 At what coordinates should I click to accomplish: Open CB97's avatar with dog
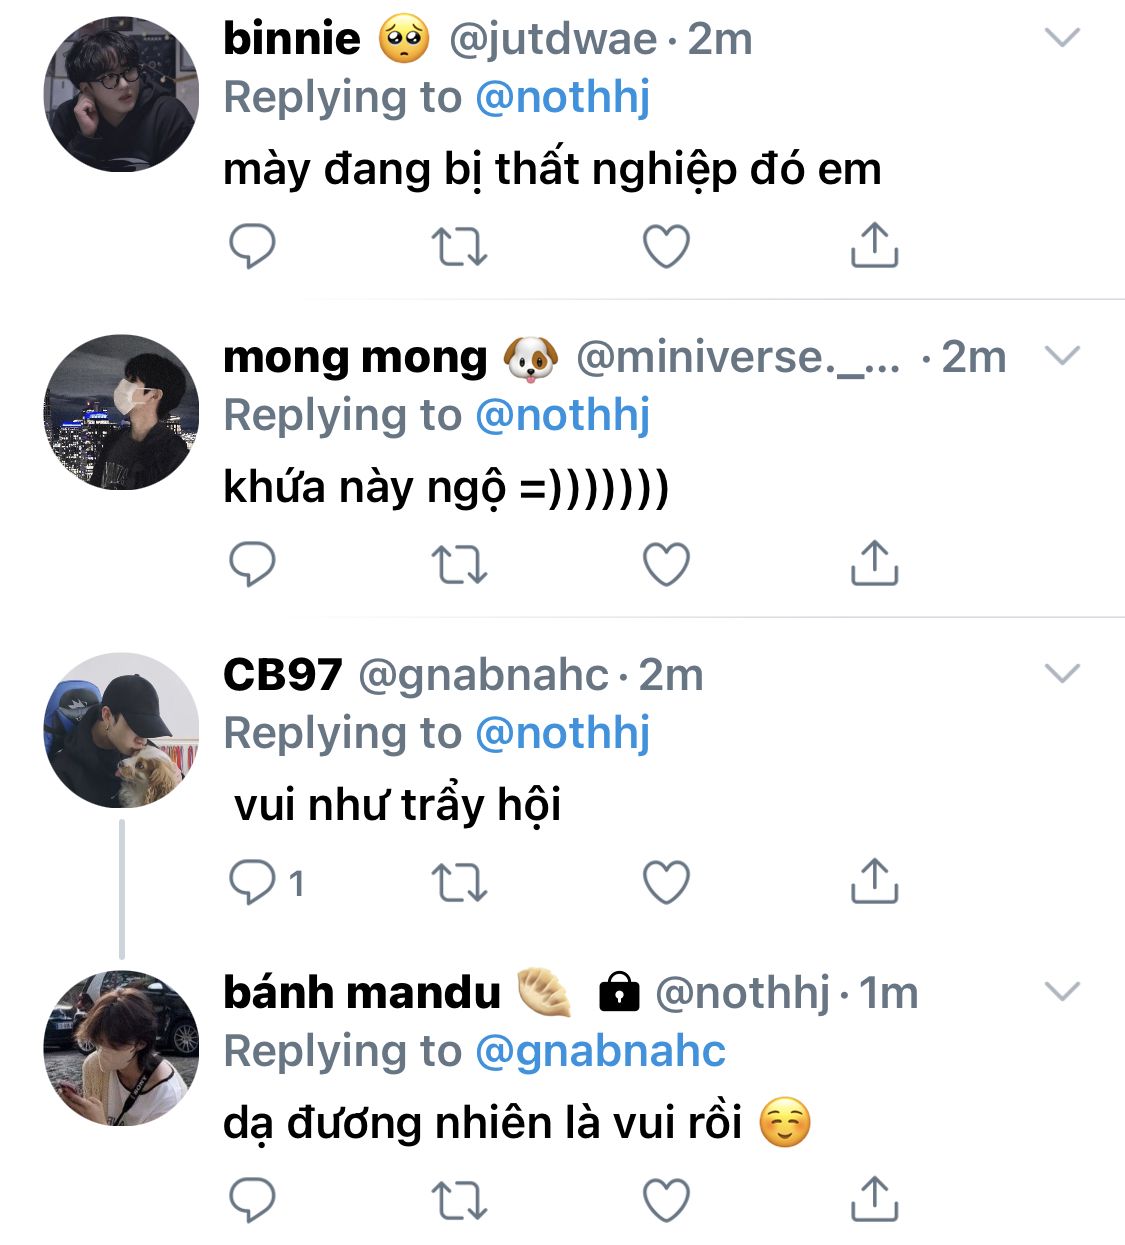pos(121,730)
